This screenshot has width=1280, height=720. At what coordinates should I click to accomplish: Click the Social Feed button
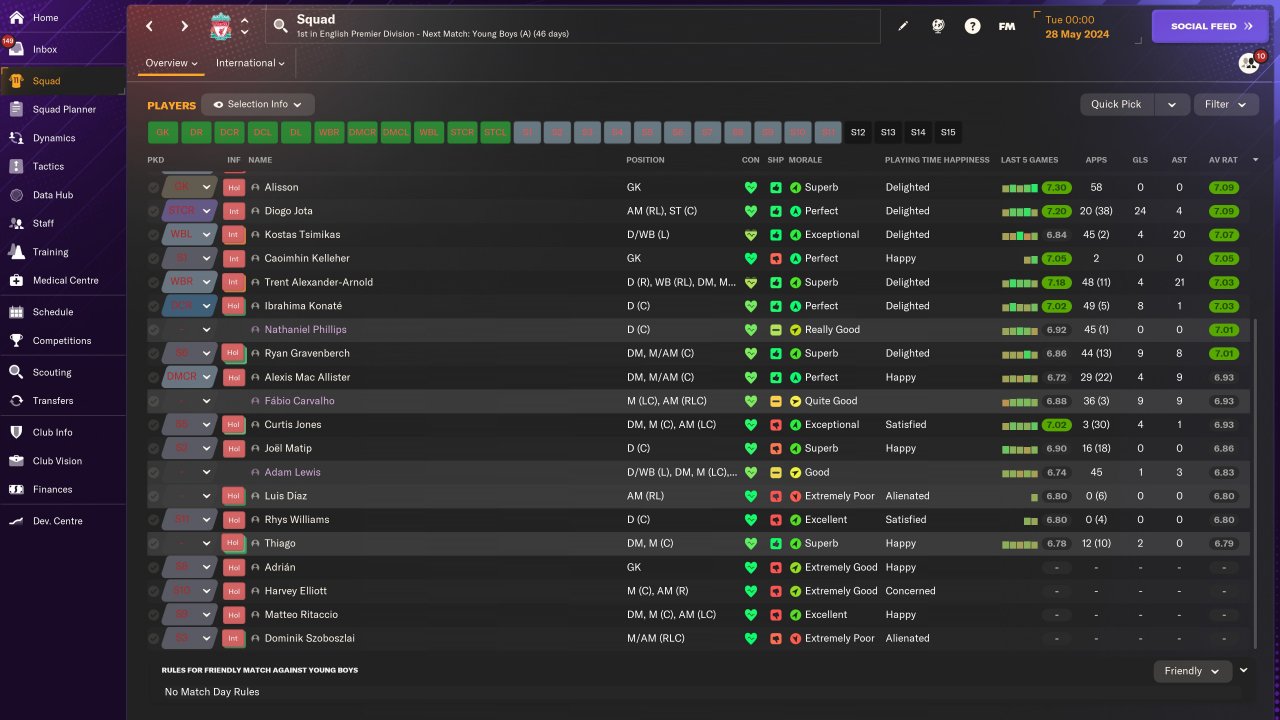(x=1211, y=26)
